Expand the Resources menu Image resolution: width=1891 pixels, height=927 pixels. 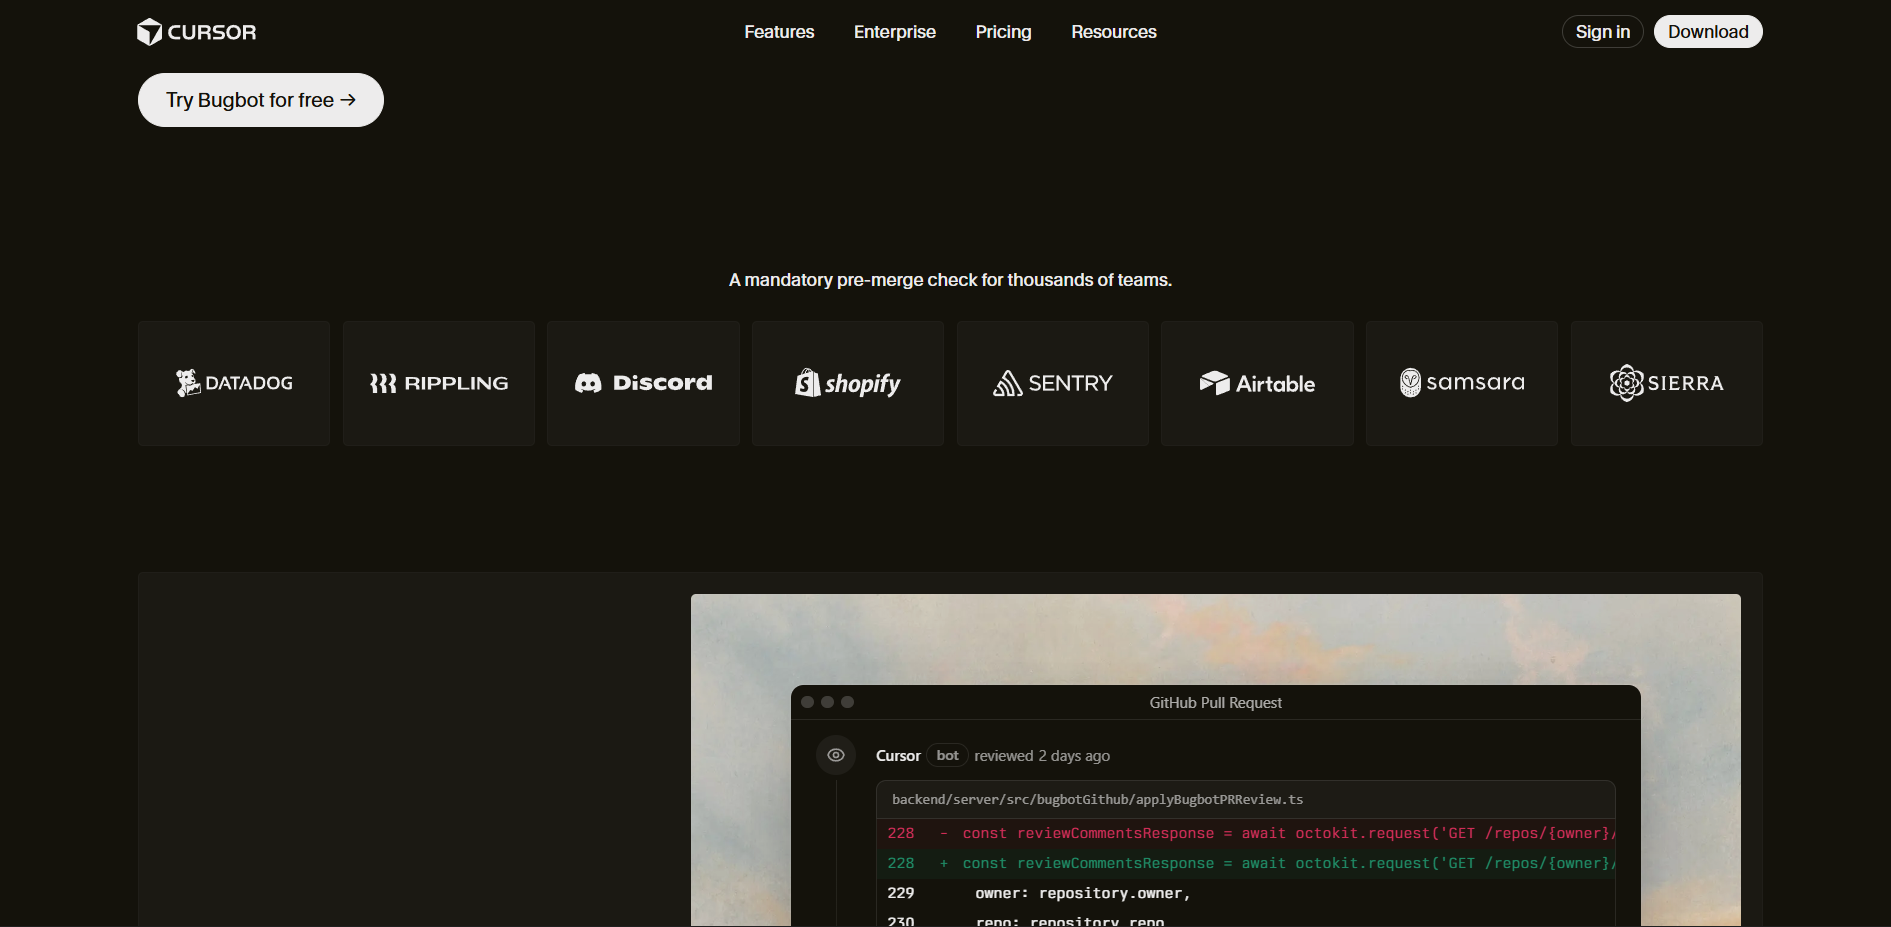[1113, 32]
